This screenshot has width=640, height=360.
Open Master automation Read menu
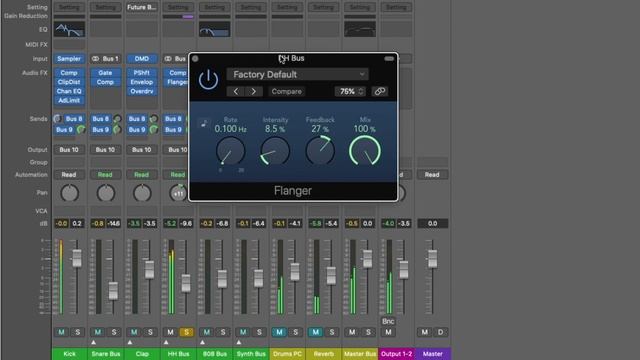pos(432,175)
